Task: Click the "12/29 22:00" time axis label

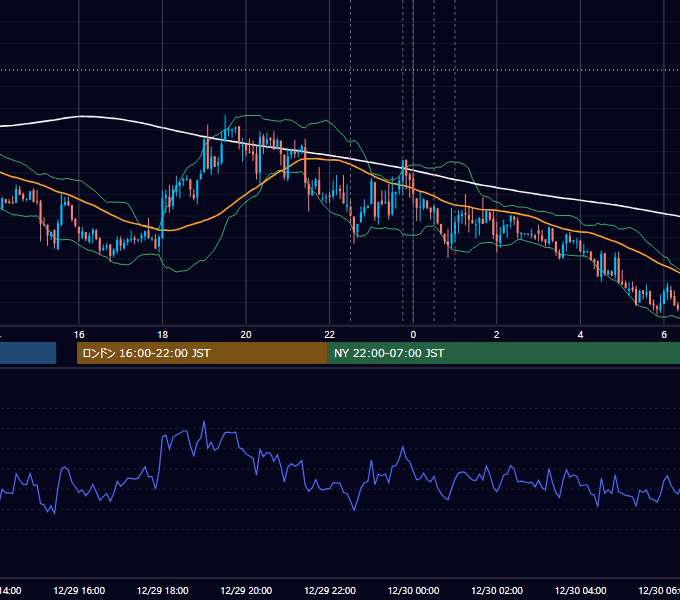Action: click(330, 590)
